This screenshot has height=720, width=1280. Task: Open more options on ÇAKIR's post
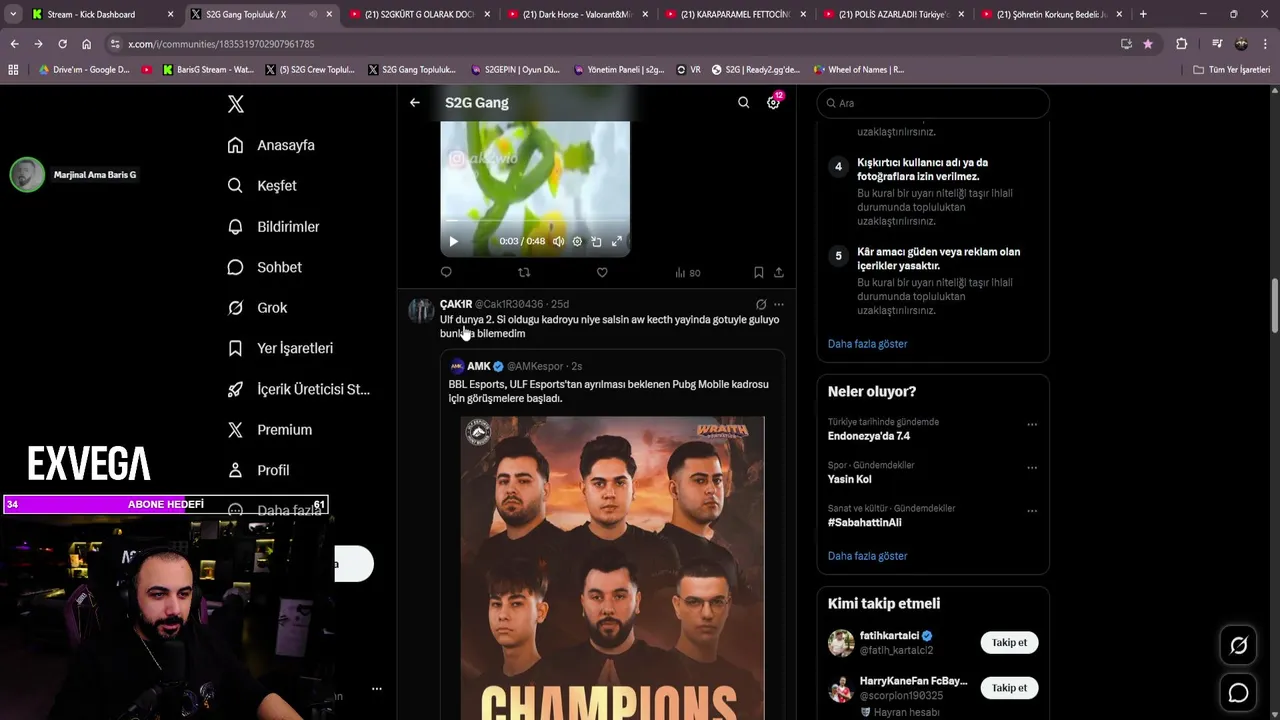(x=779, y=304)
